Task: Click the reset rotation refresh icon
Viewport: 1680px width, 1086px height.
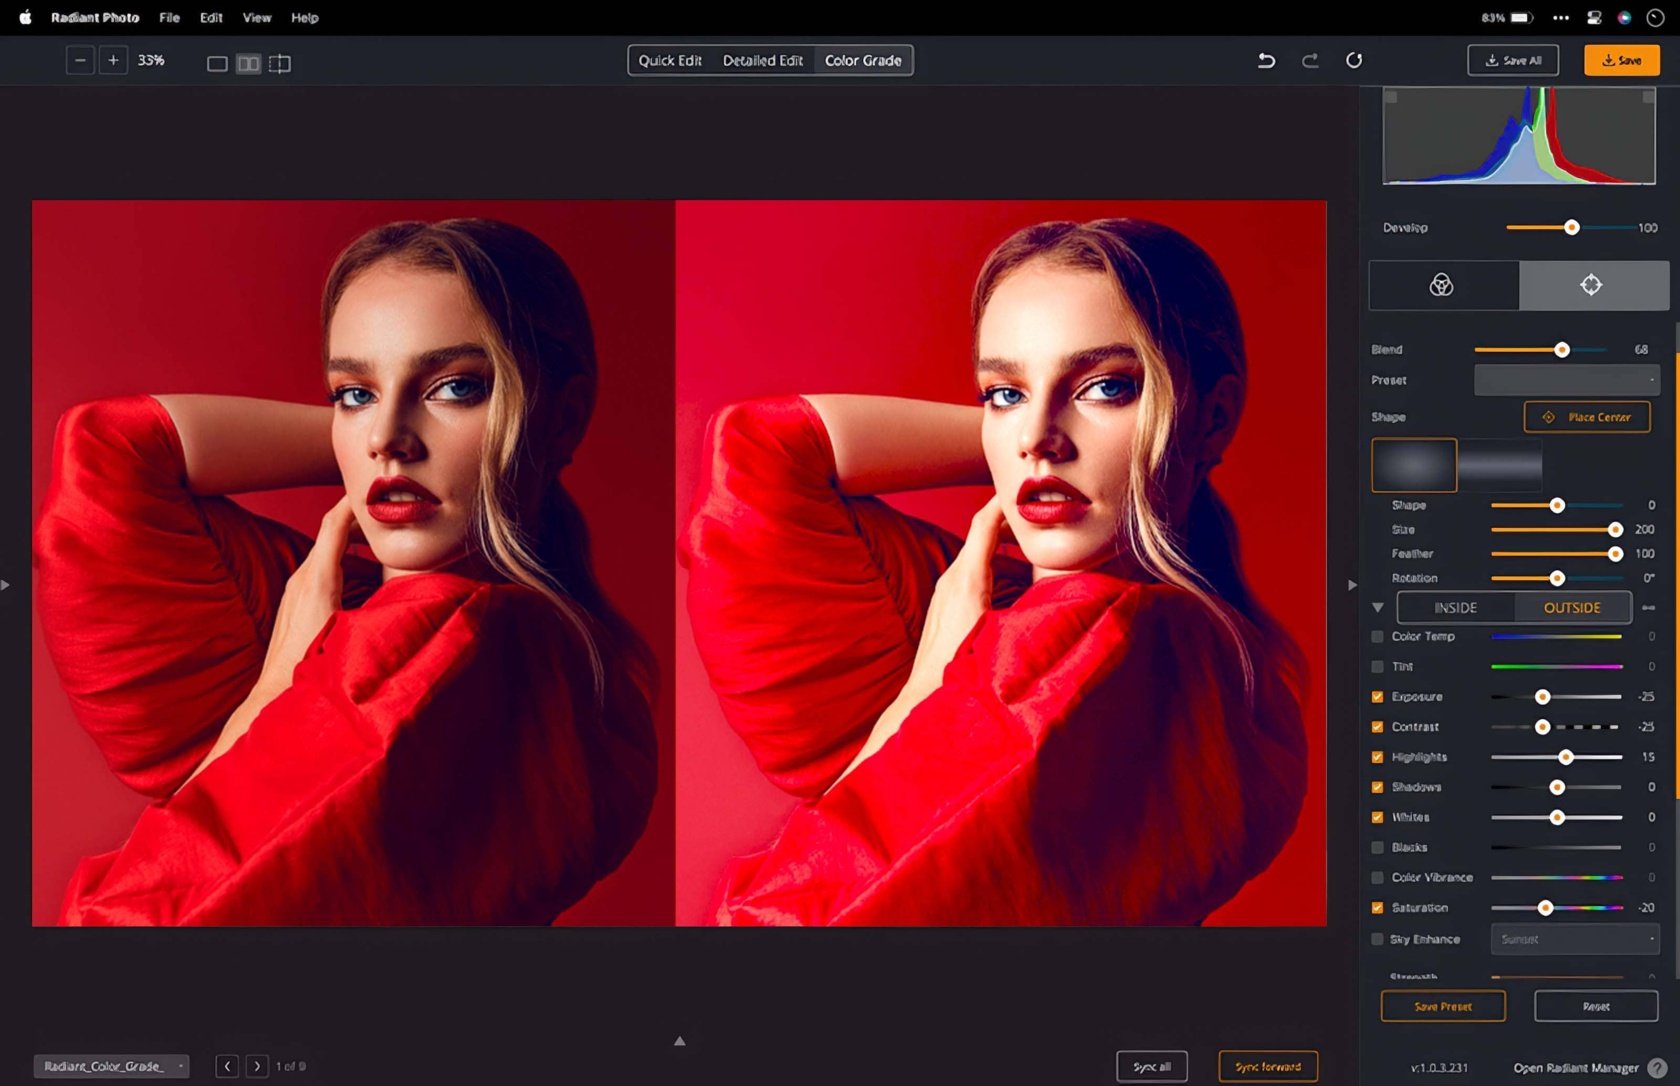Action: click(1355, 60)
